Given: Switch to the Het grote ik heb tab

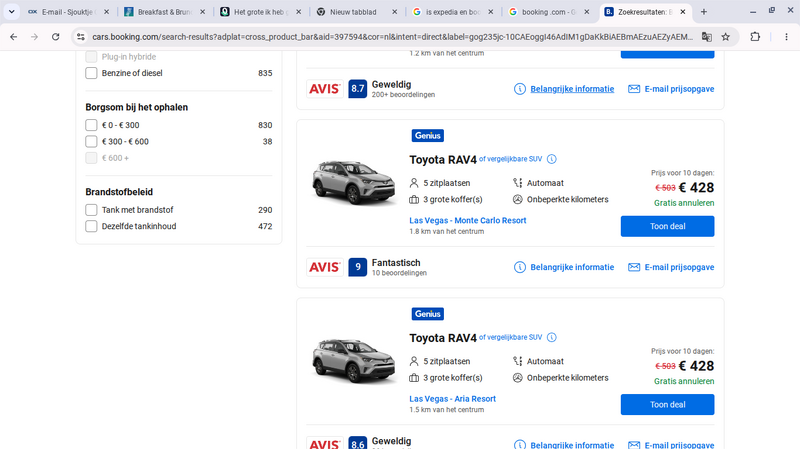Looking at the screenshot, I should [x=261, y=12].
